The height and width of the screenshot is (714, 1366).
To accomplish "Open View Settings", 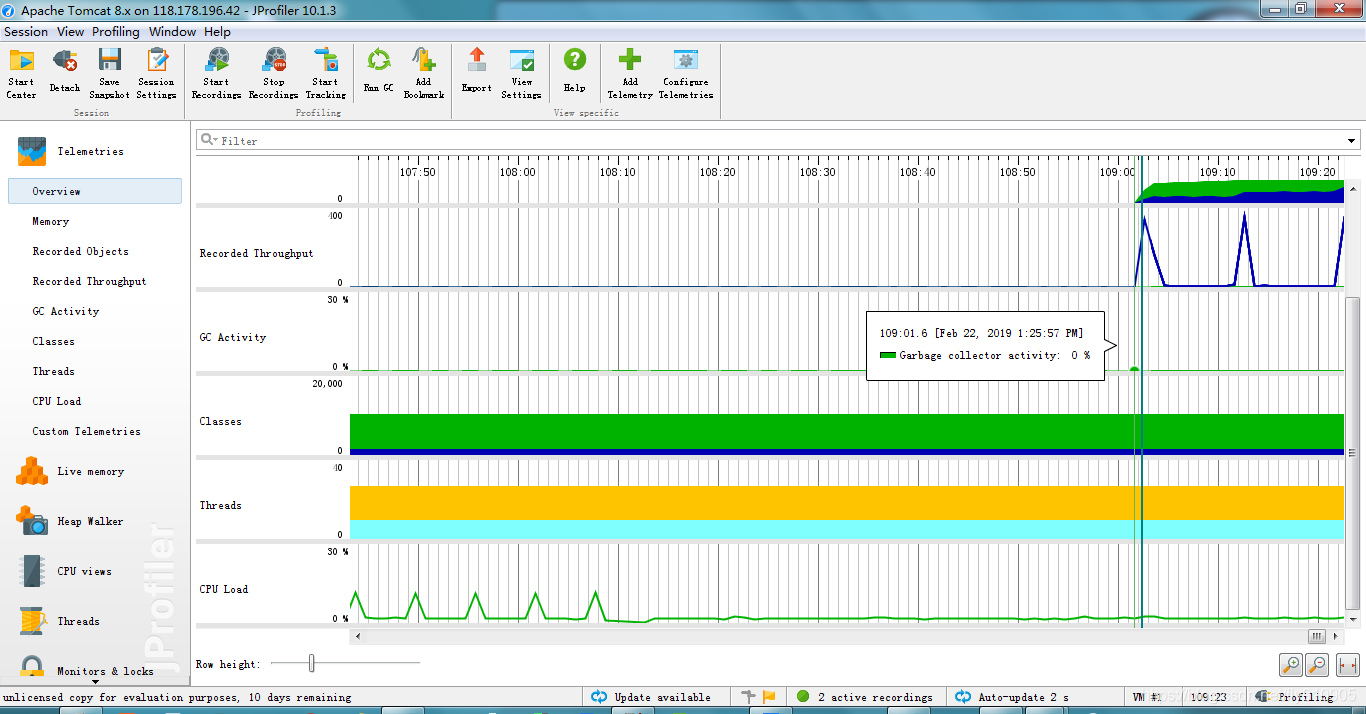I will 521,73.
